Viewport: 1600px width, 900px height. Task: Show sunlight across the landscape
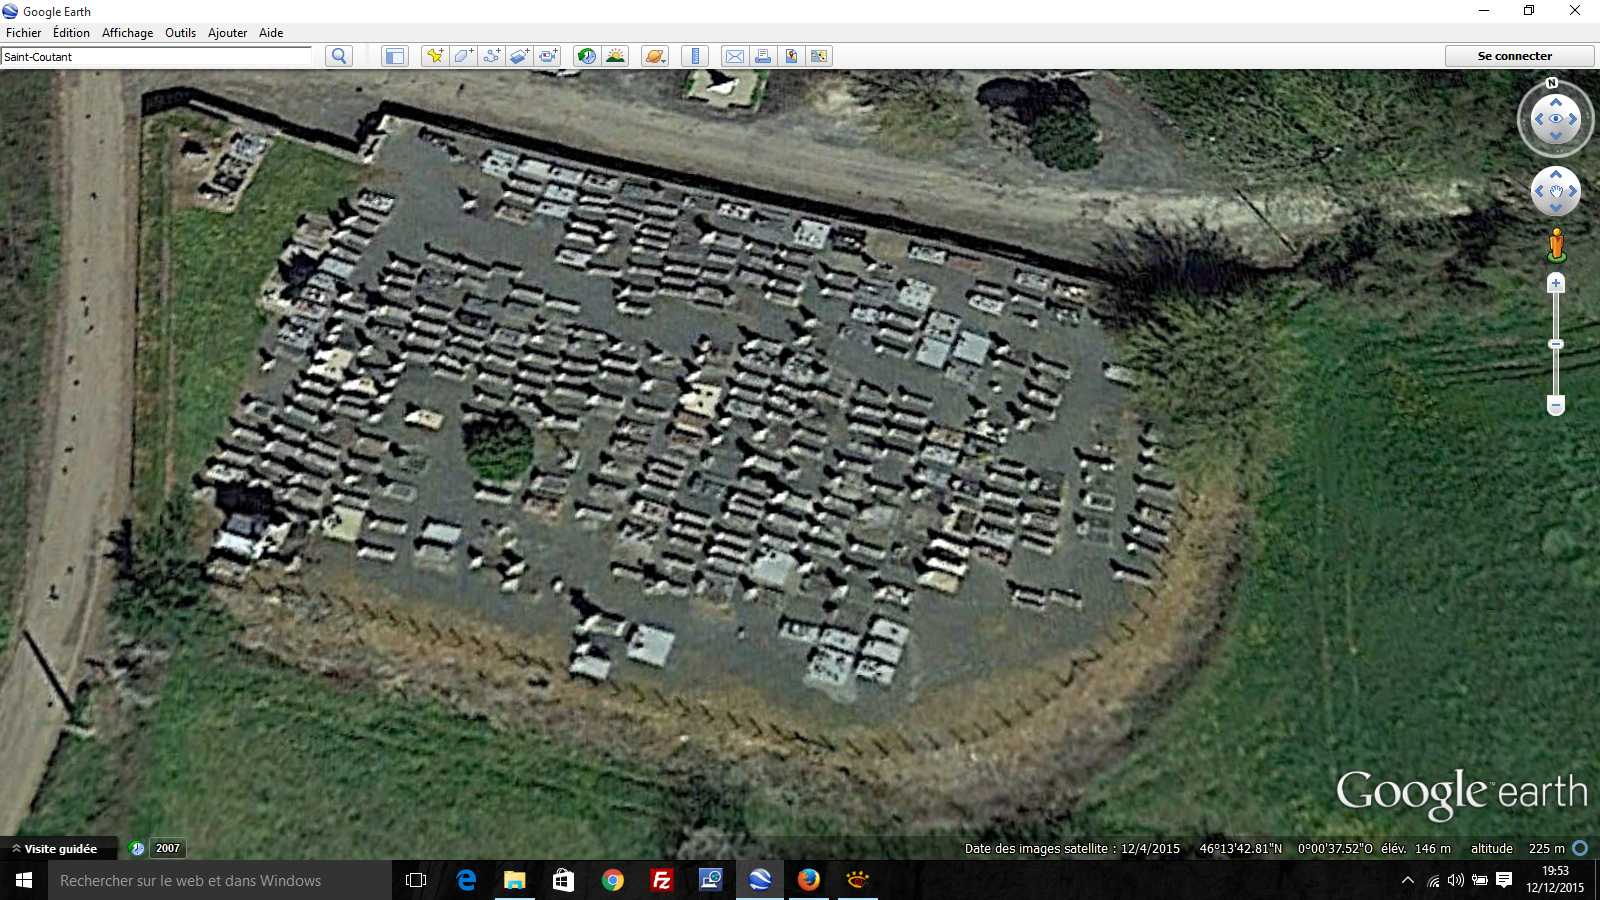click(615, 56)
